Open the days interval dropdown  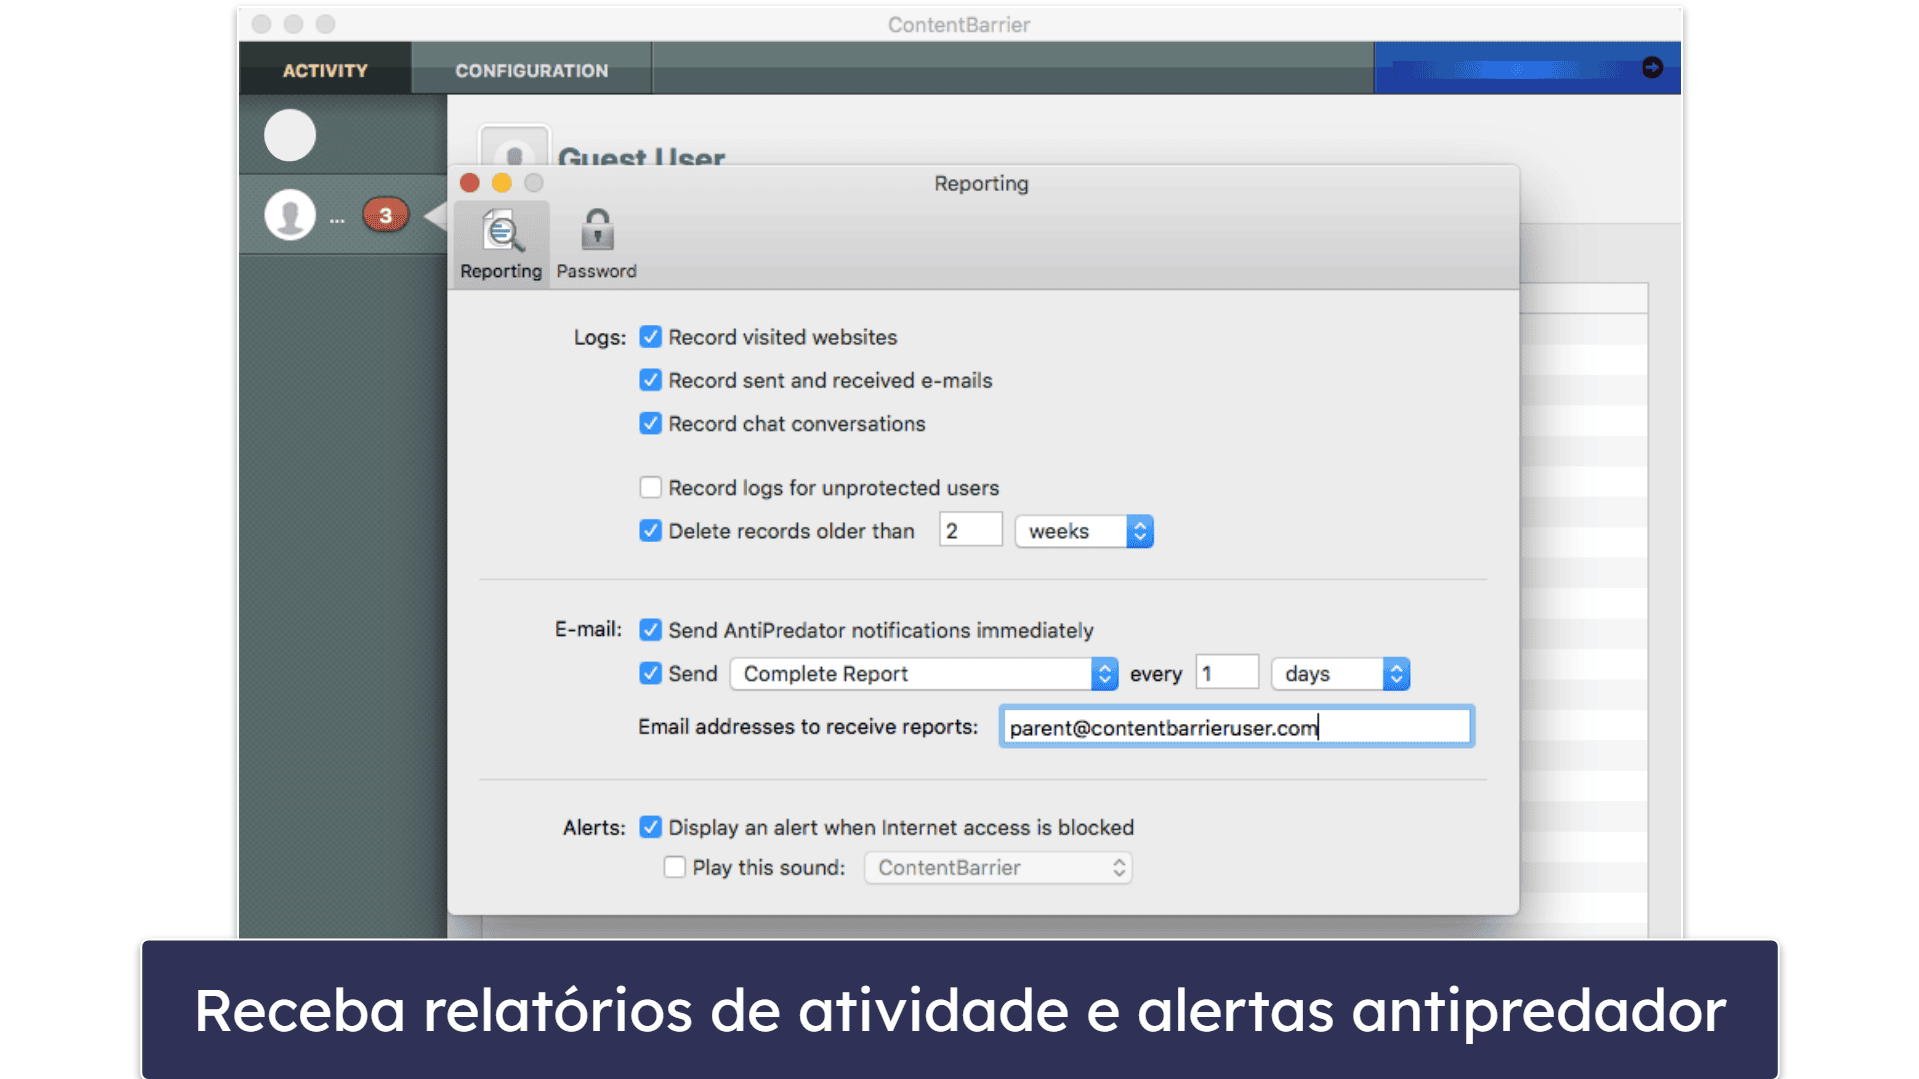1340,674
